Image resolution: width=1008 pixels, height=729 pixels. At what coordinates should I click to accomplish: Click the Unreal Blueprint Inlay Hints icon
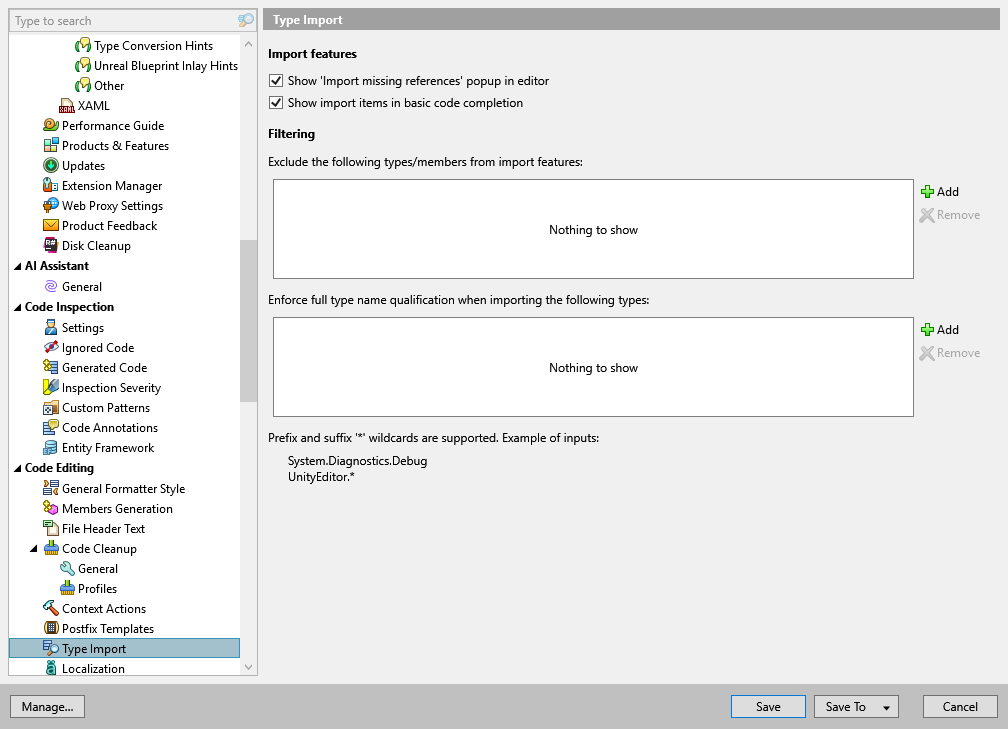(x=83, y=66)
